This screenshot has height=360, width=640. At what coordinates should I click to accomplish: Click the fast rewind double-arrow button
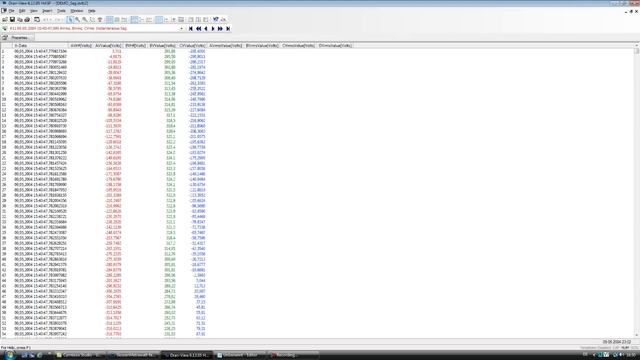(198, 29)
